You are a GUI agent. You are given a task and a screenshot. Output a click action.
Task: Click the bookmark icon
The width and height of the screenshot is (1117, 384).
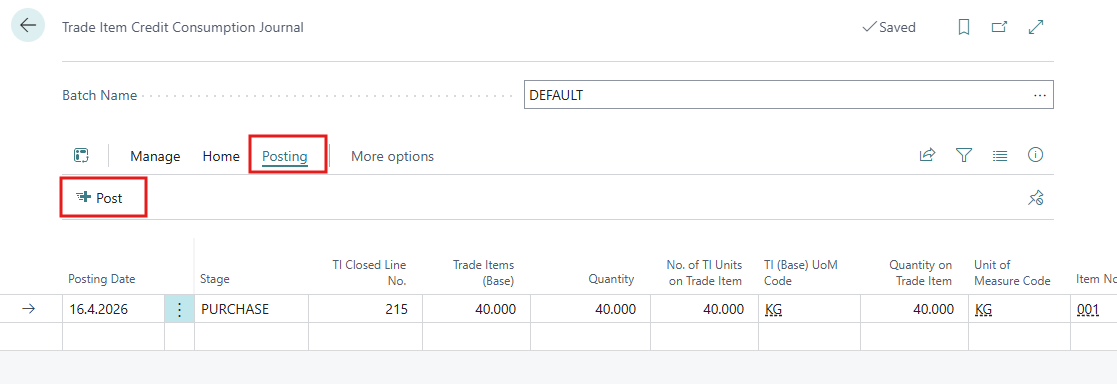(964, 27)
